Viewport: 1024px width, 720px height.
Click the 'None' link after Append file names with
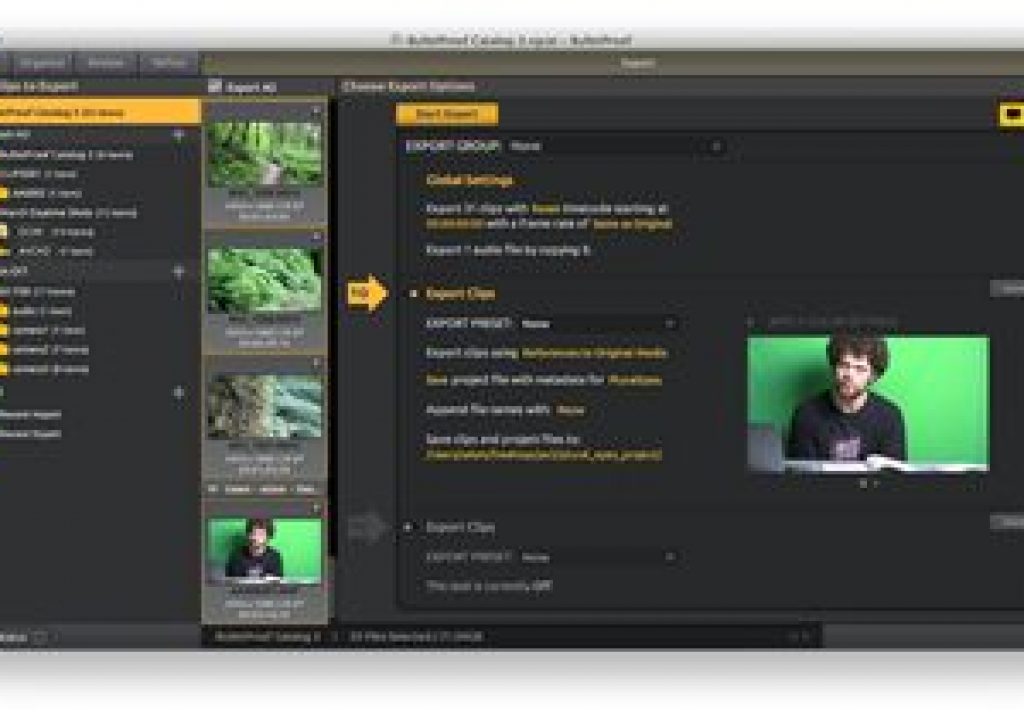click(570, 410)
